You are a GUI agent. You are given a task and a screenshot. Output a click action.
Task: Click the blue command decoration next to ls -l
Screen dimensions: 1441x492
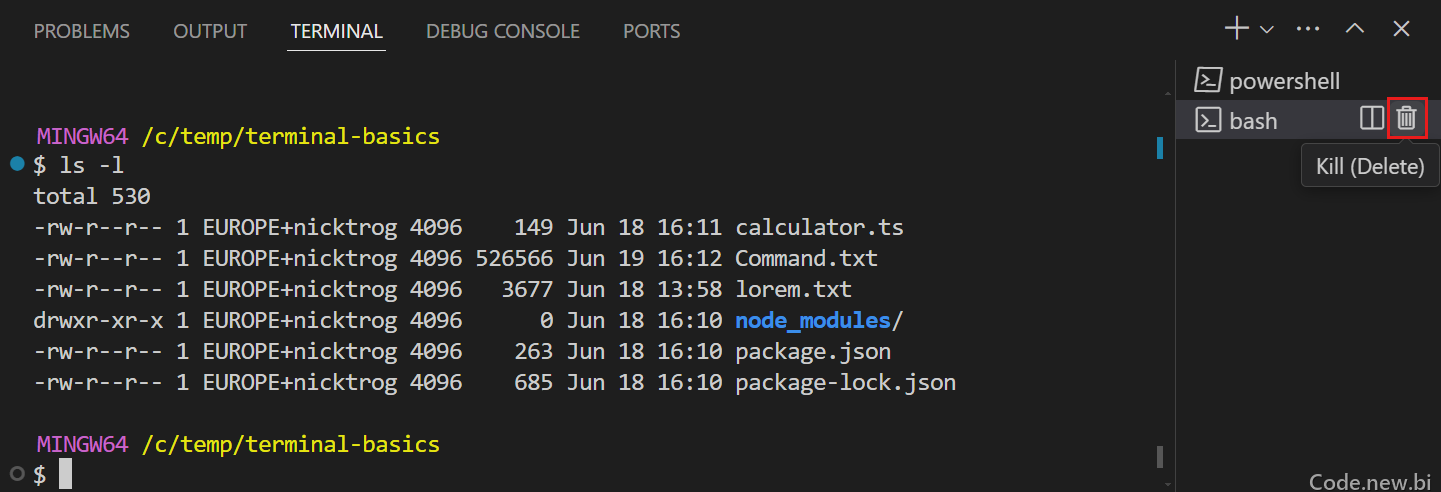17,163
